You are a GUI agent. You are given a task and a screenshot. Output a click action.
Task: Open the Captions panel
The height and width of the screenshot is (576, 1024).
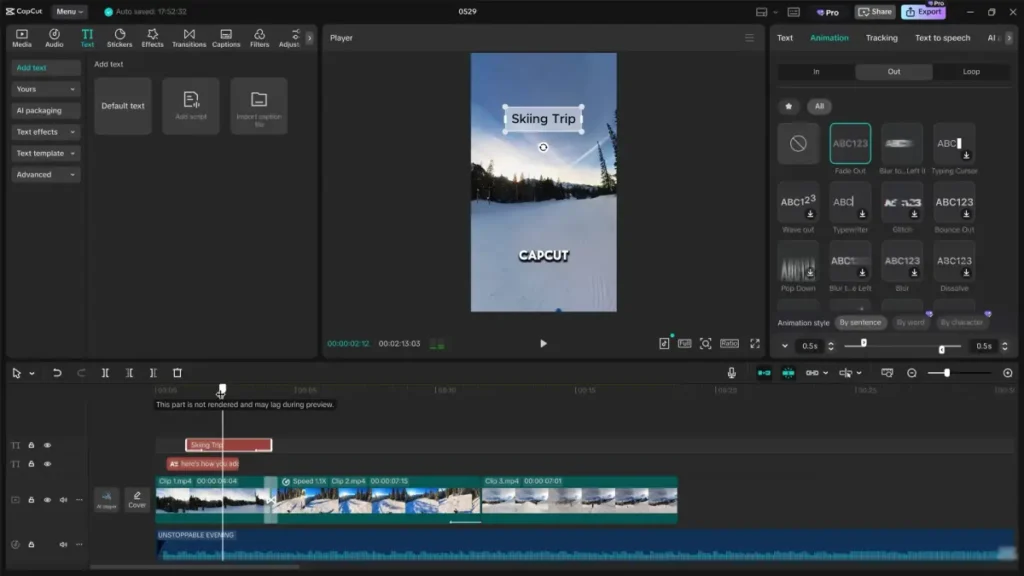(x=226, y=38)
